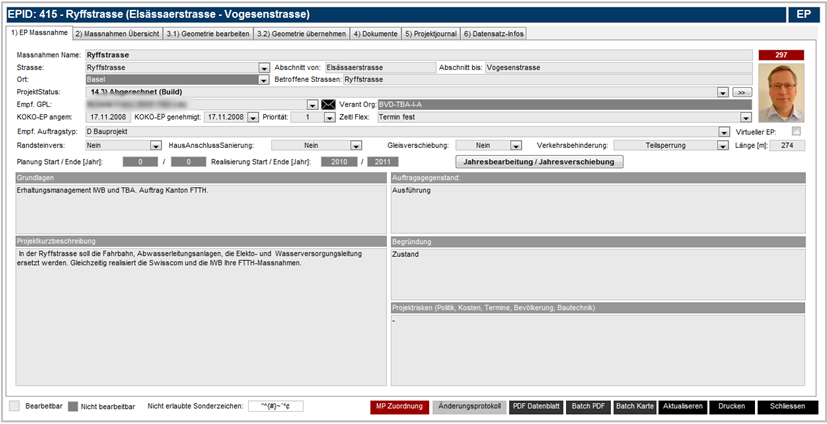Click the red MP Zuordnung button
Screen dimensions: 827x424
(x=399, y=407)
